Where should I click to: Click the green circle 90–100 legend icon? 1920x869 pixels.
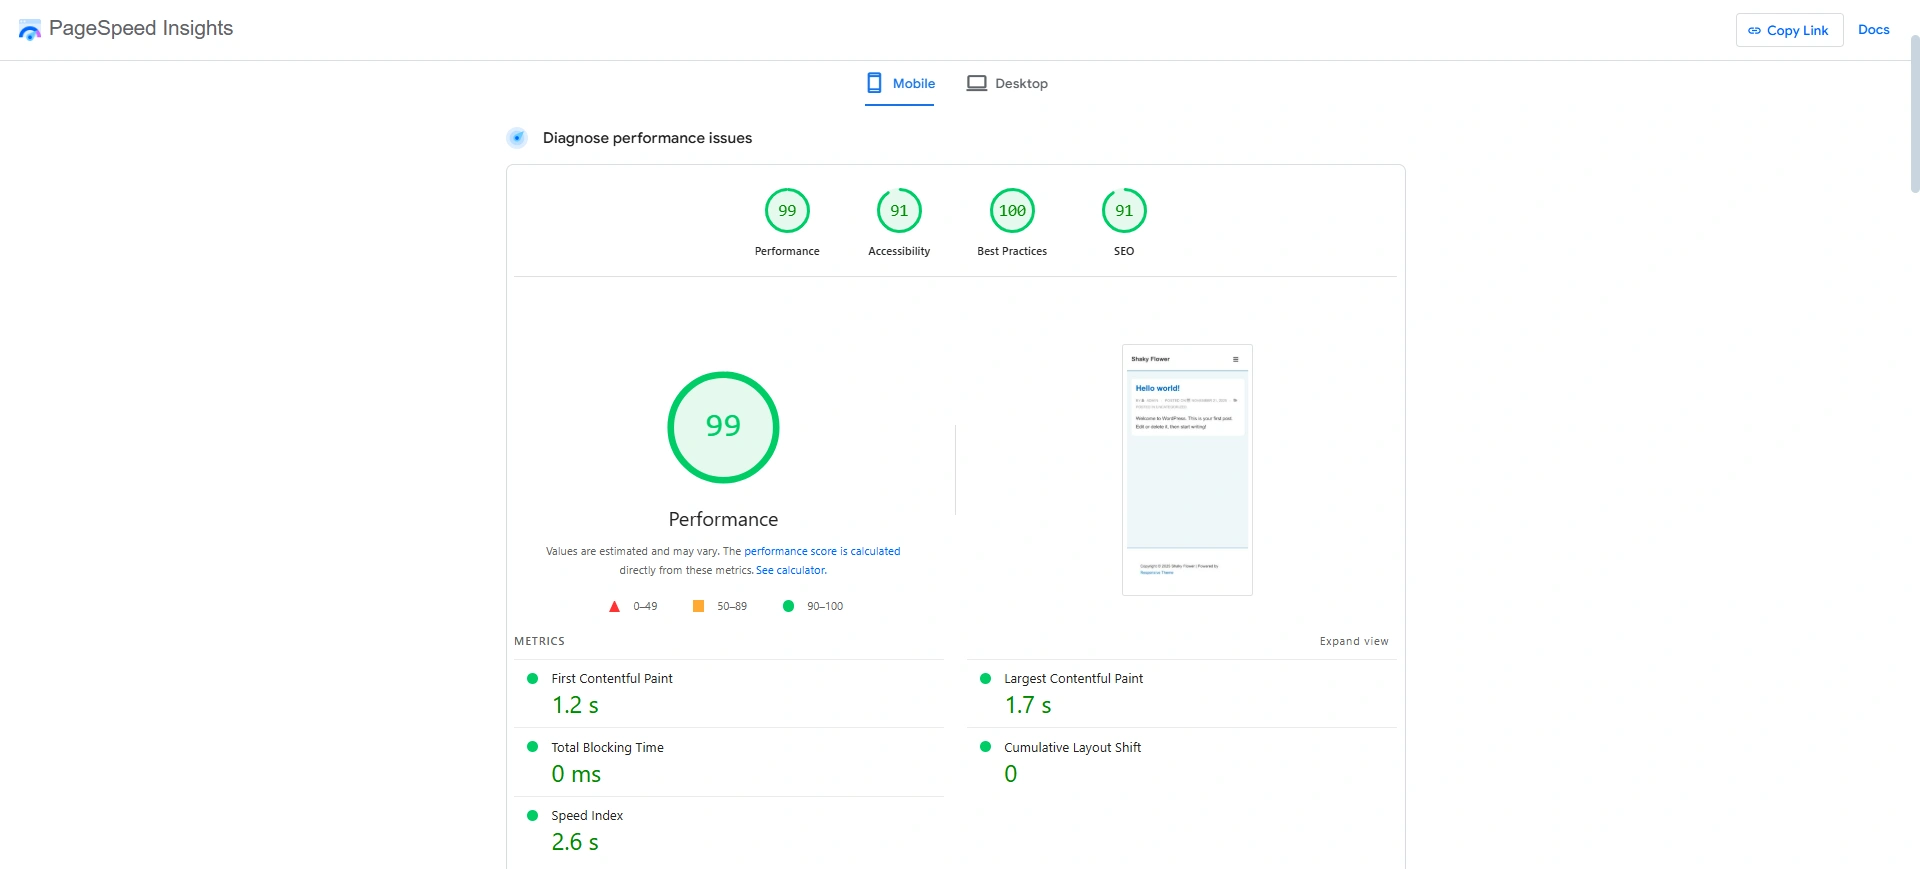tap(788, 606)
